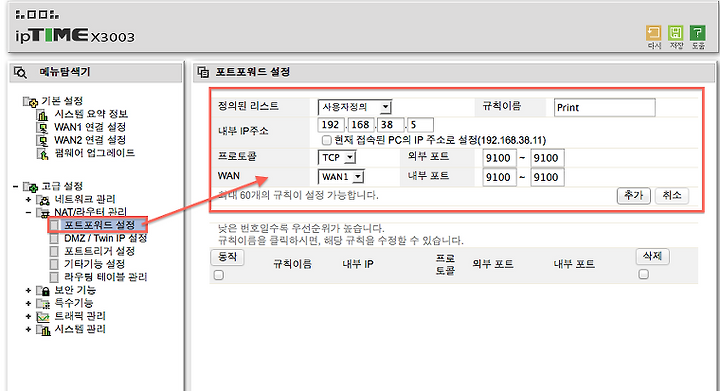Open the help question-mark icon

click(698, 34)
